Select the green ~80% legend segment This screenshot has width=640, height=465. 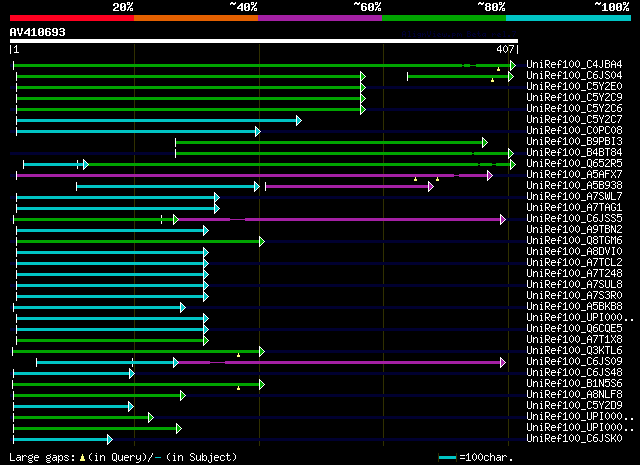444,18
